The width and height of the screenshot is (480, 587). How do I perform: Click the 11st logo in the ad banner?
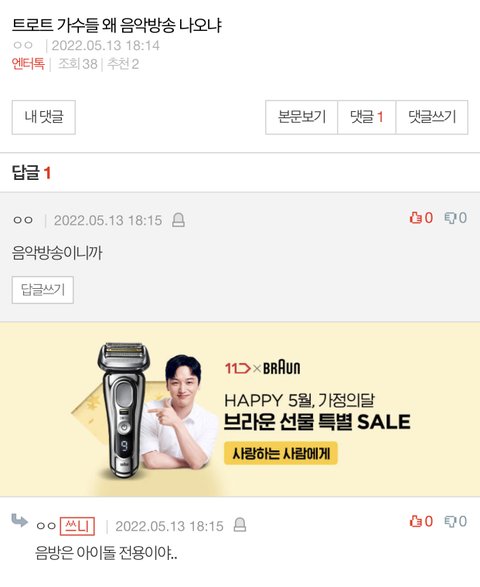point(237,369)
